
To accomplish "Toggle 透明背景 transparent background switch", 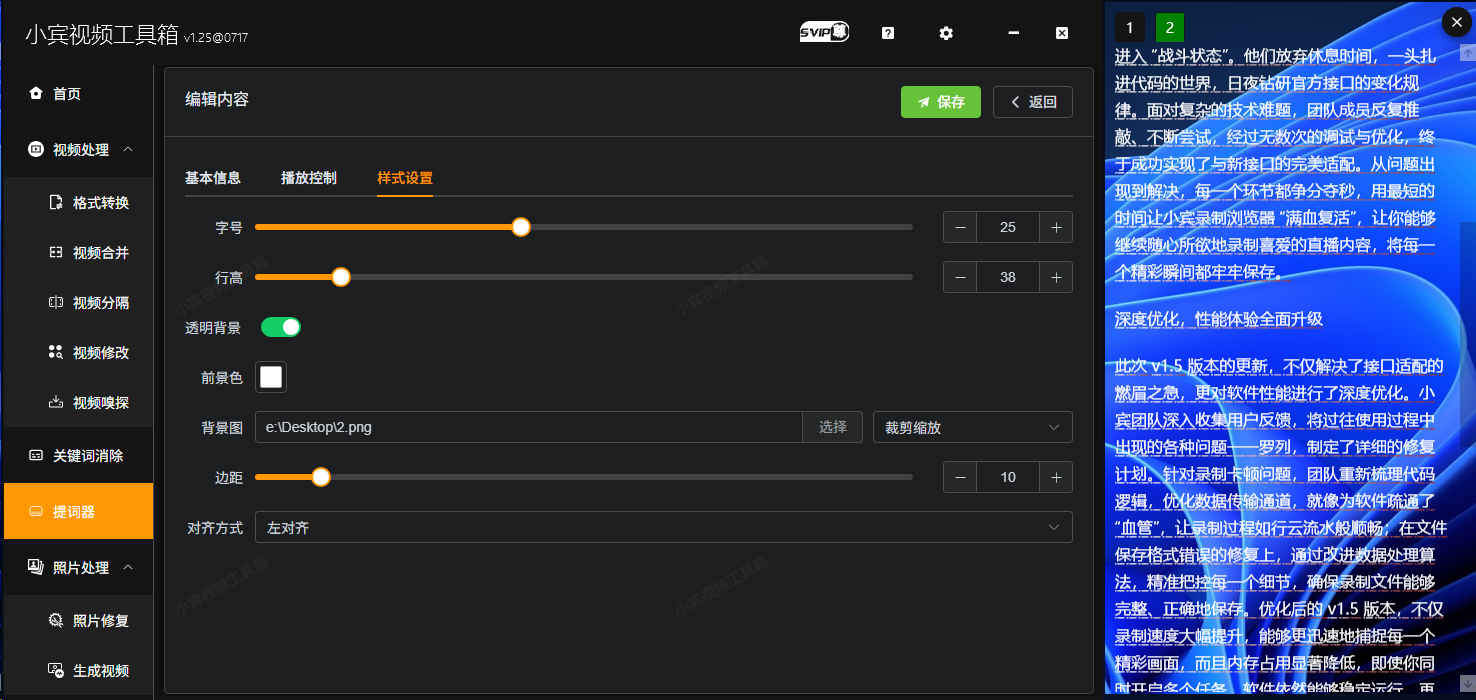I will click(x=281, y=327).
